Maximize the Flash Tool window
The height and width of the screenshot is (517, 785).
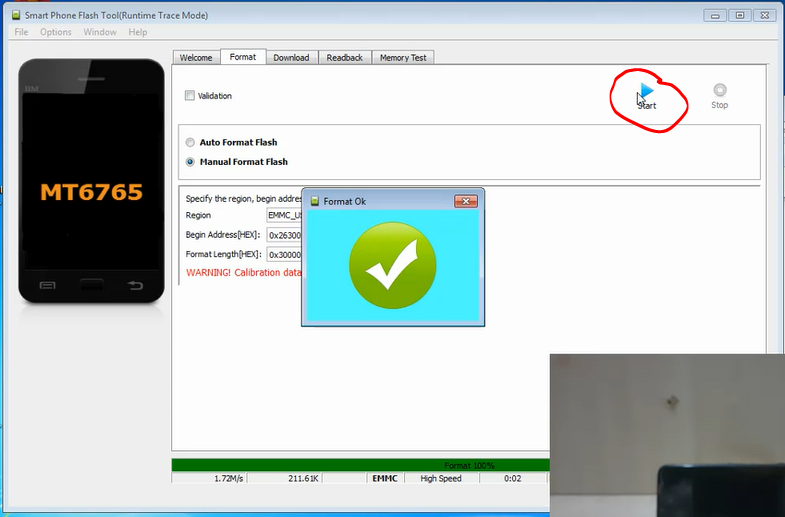[x=740, y=16]
